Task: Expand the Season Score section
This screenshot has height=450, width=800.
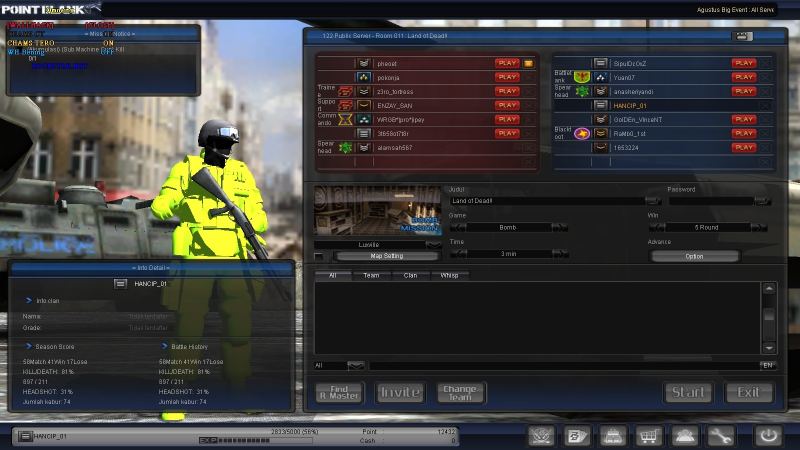Action: coord(29,346)
